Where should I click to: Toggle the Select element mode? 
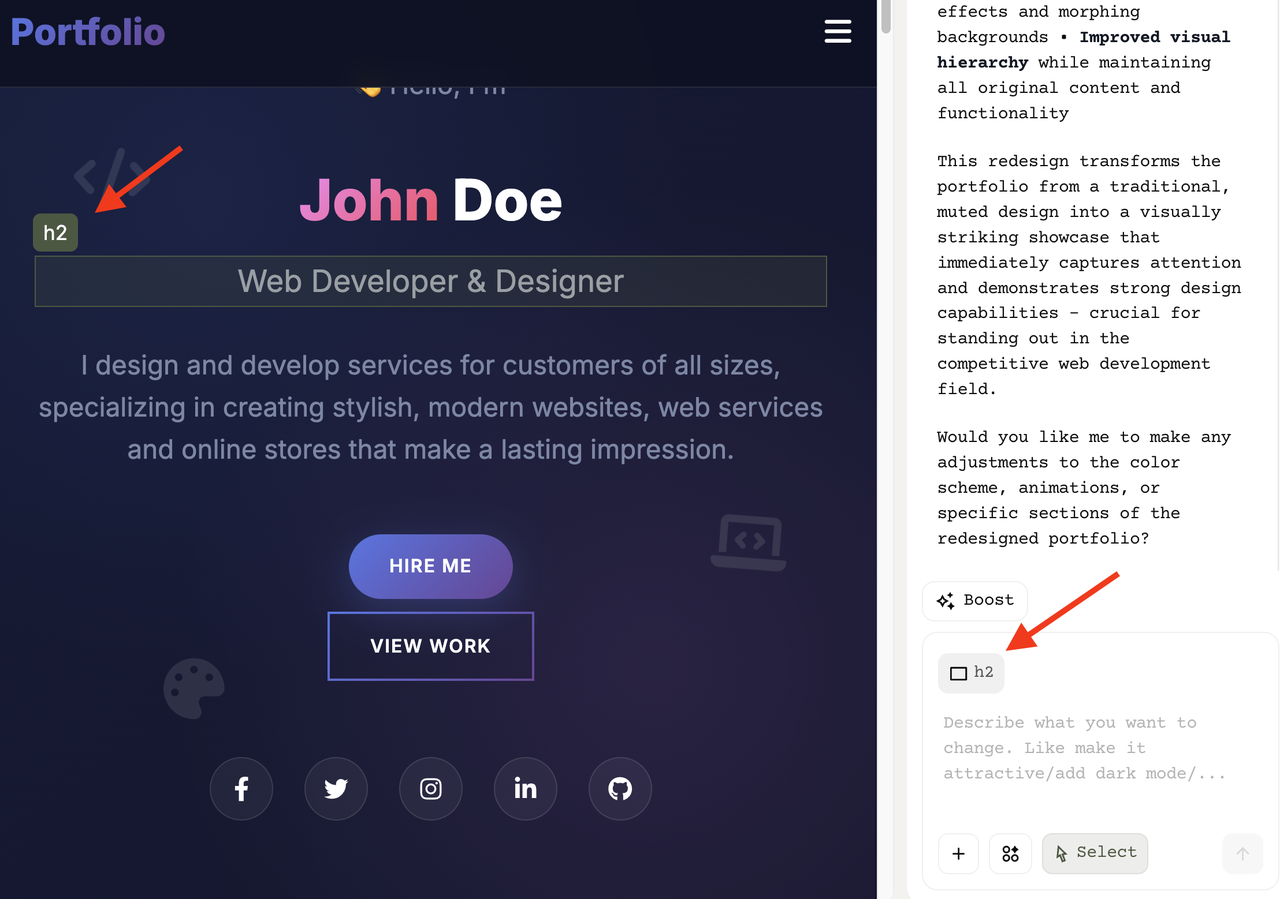click(1095, 853)
